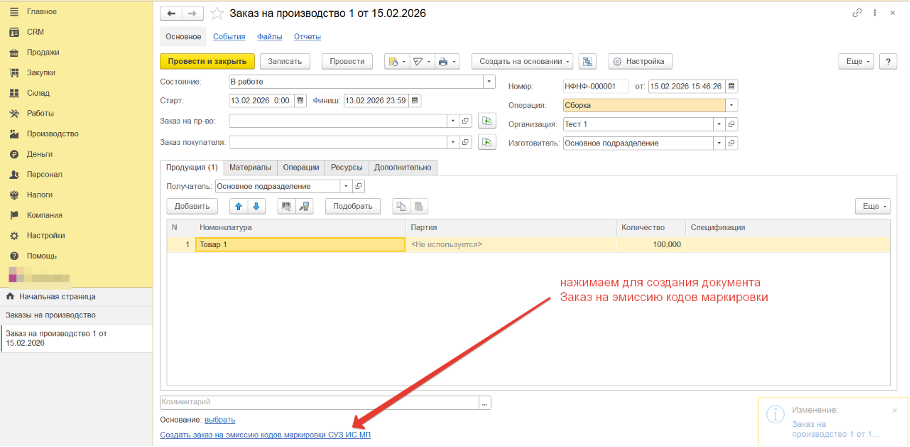Click the favorites star next to document title
Viewport: 910px width, 447px height.
pos(217,13)
